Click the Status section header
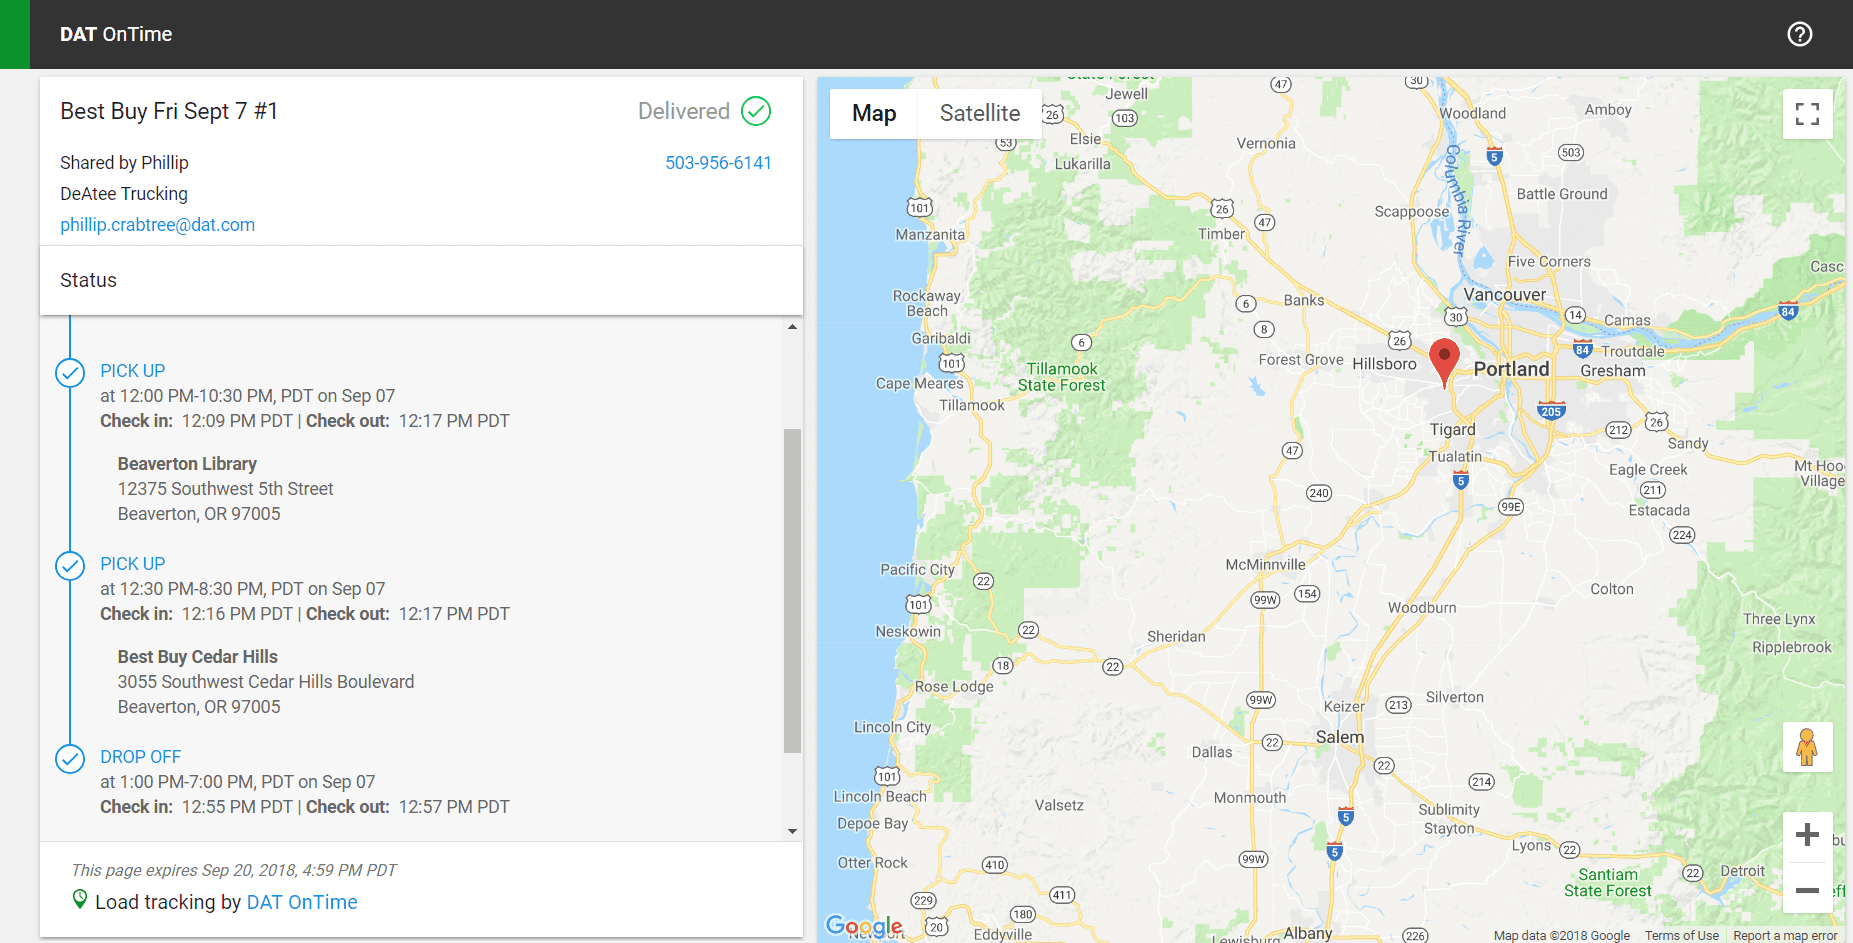 [421, 281]
